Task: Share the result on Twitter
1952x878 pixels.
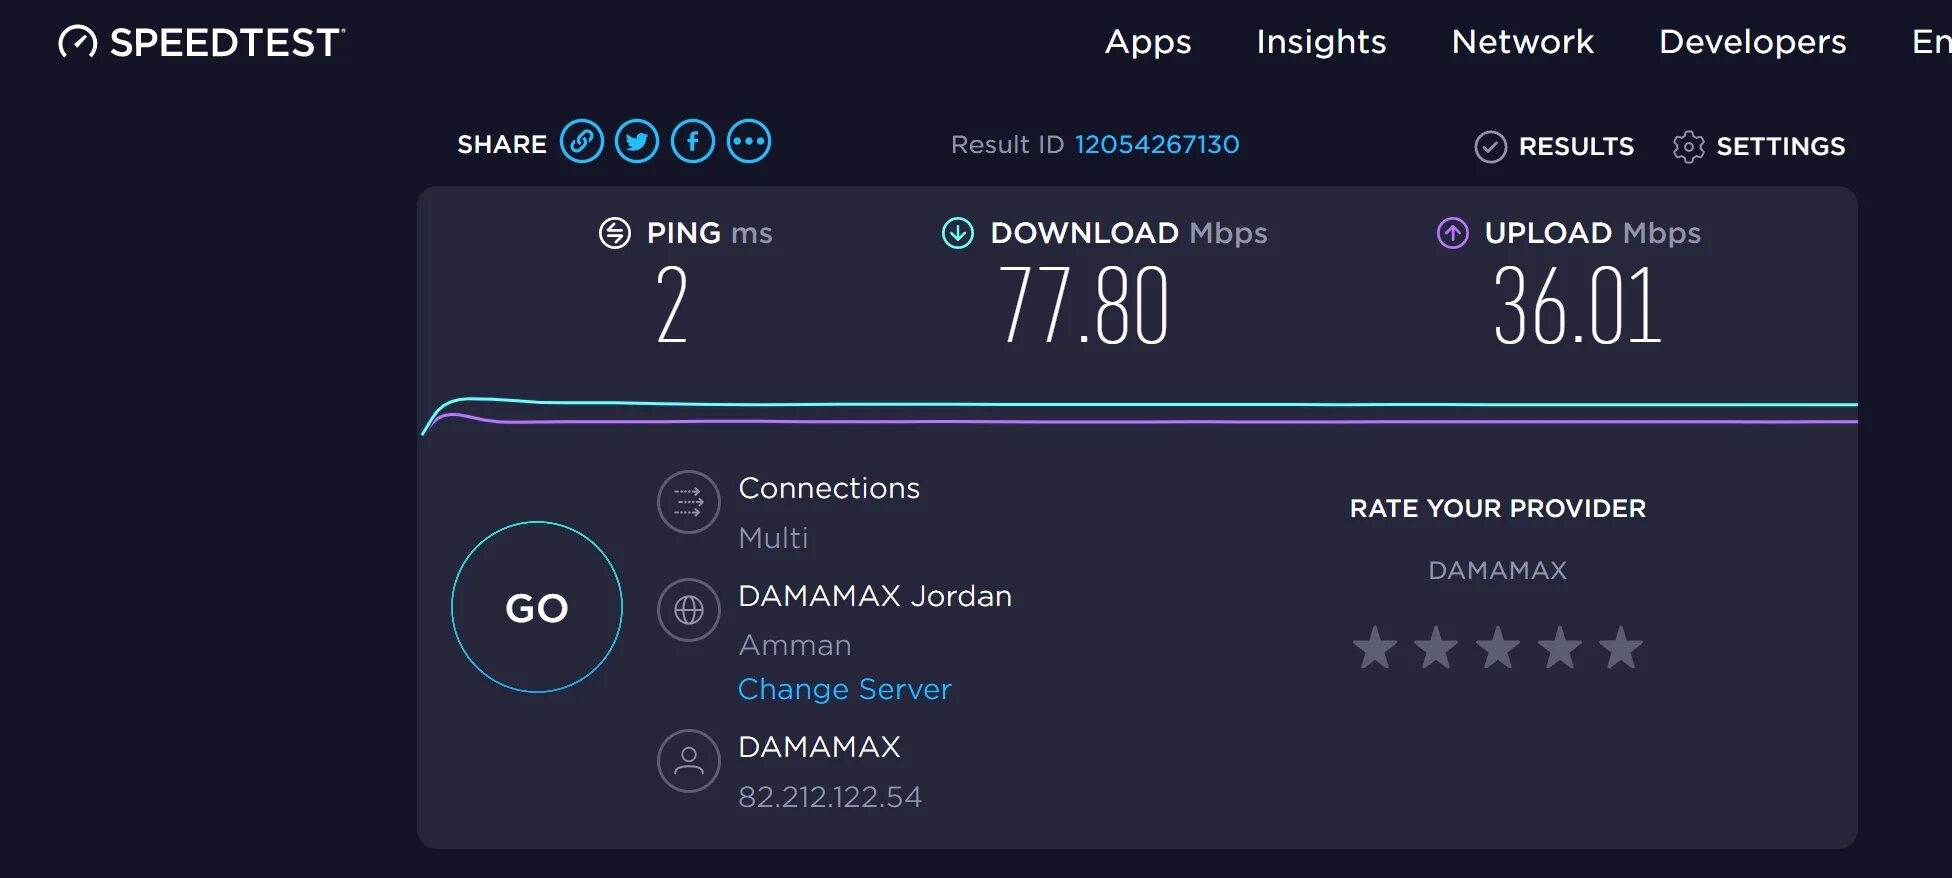Action: (637, 141)
